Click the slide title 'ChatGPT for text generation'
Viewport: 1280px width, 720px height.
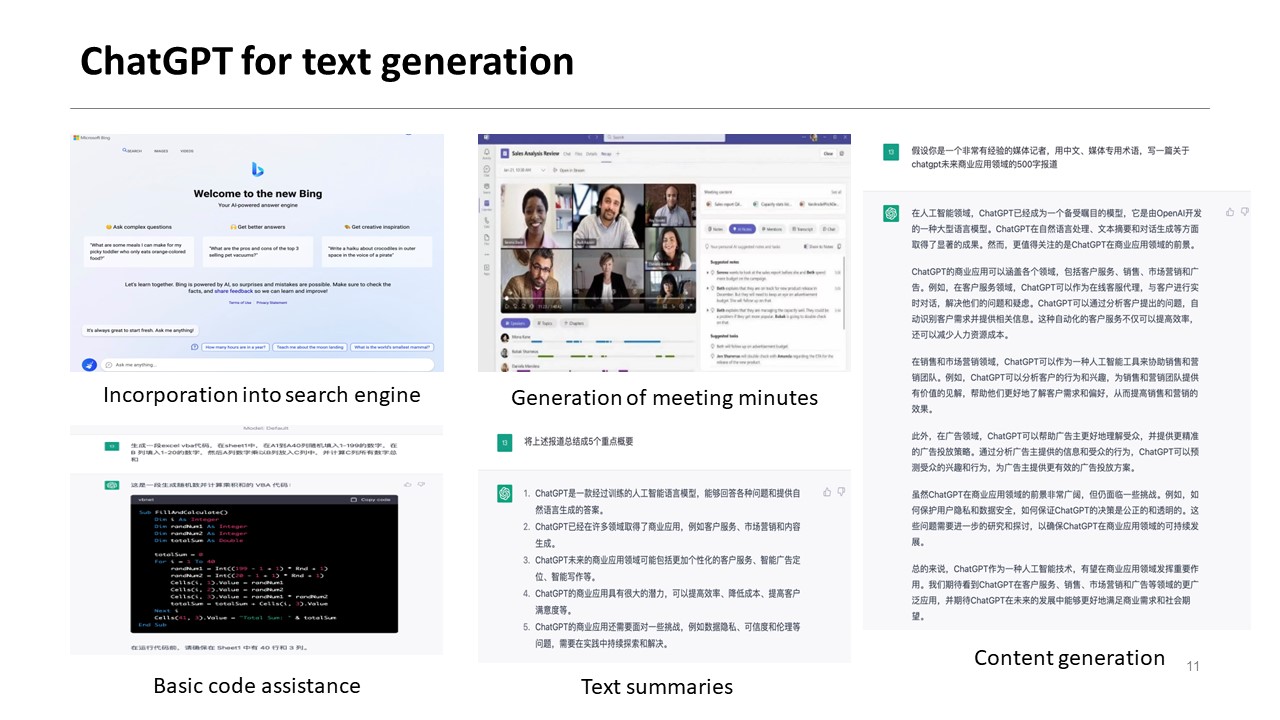(327, 61)
